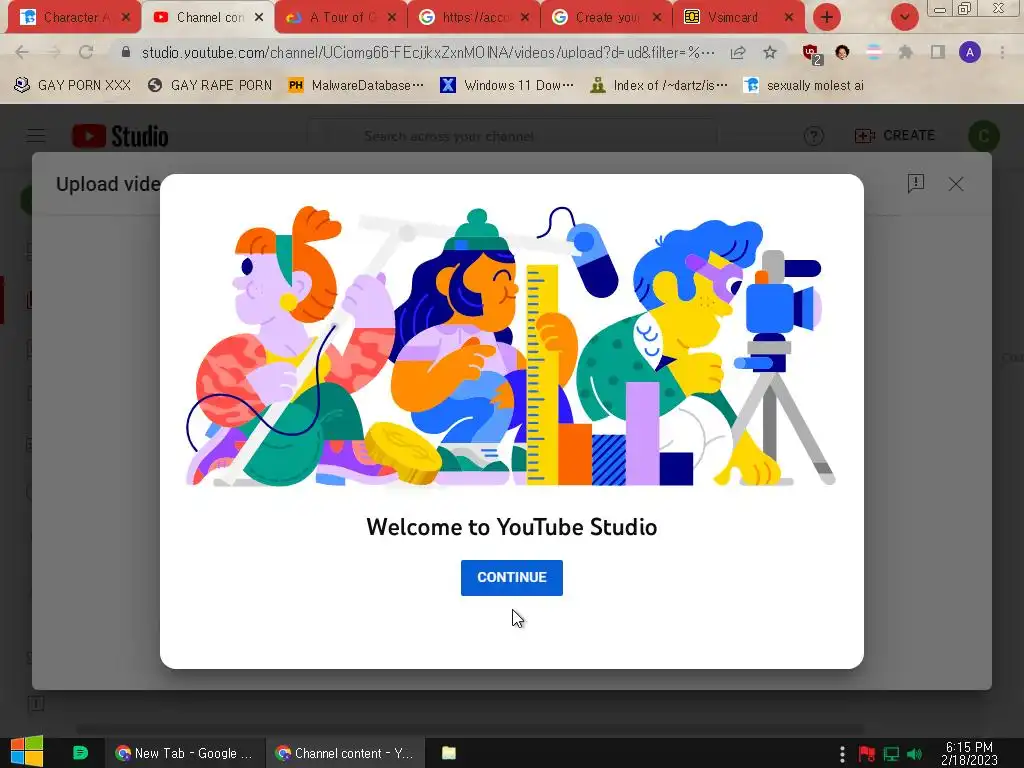
Task: Open the volume speaker tray icon
Action: point(915,754)
